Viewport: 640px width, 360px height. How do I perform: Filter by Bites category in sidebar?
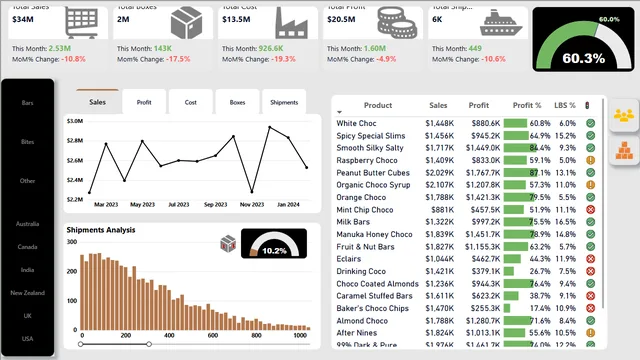coord(27,142)
